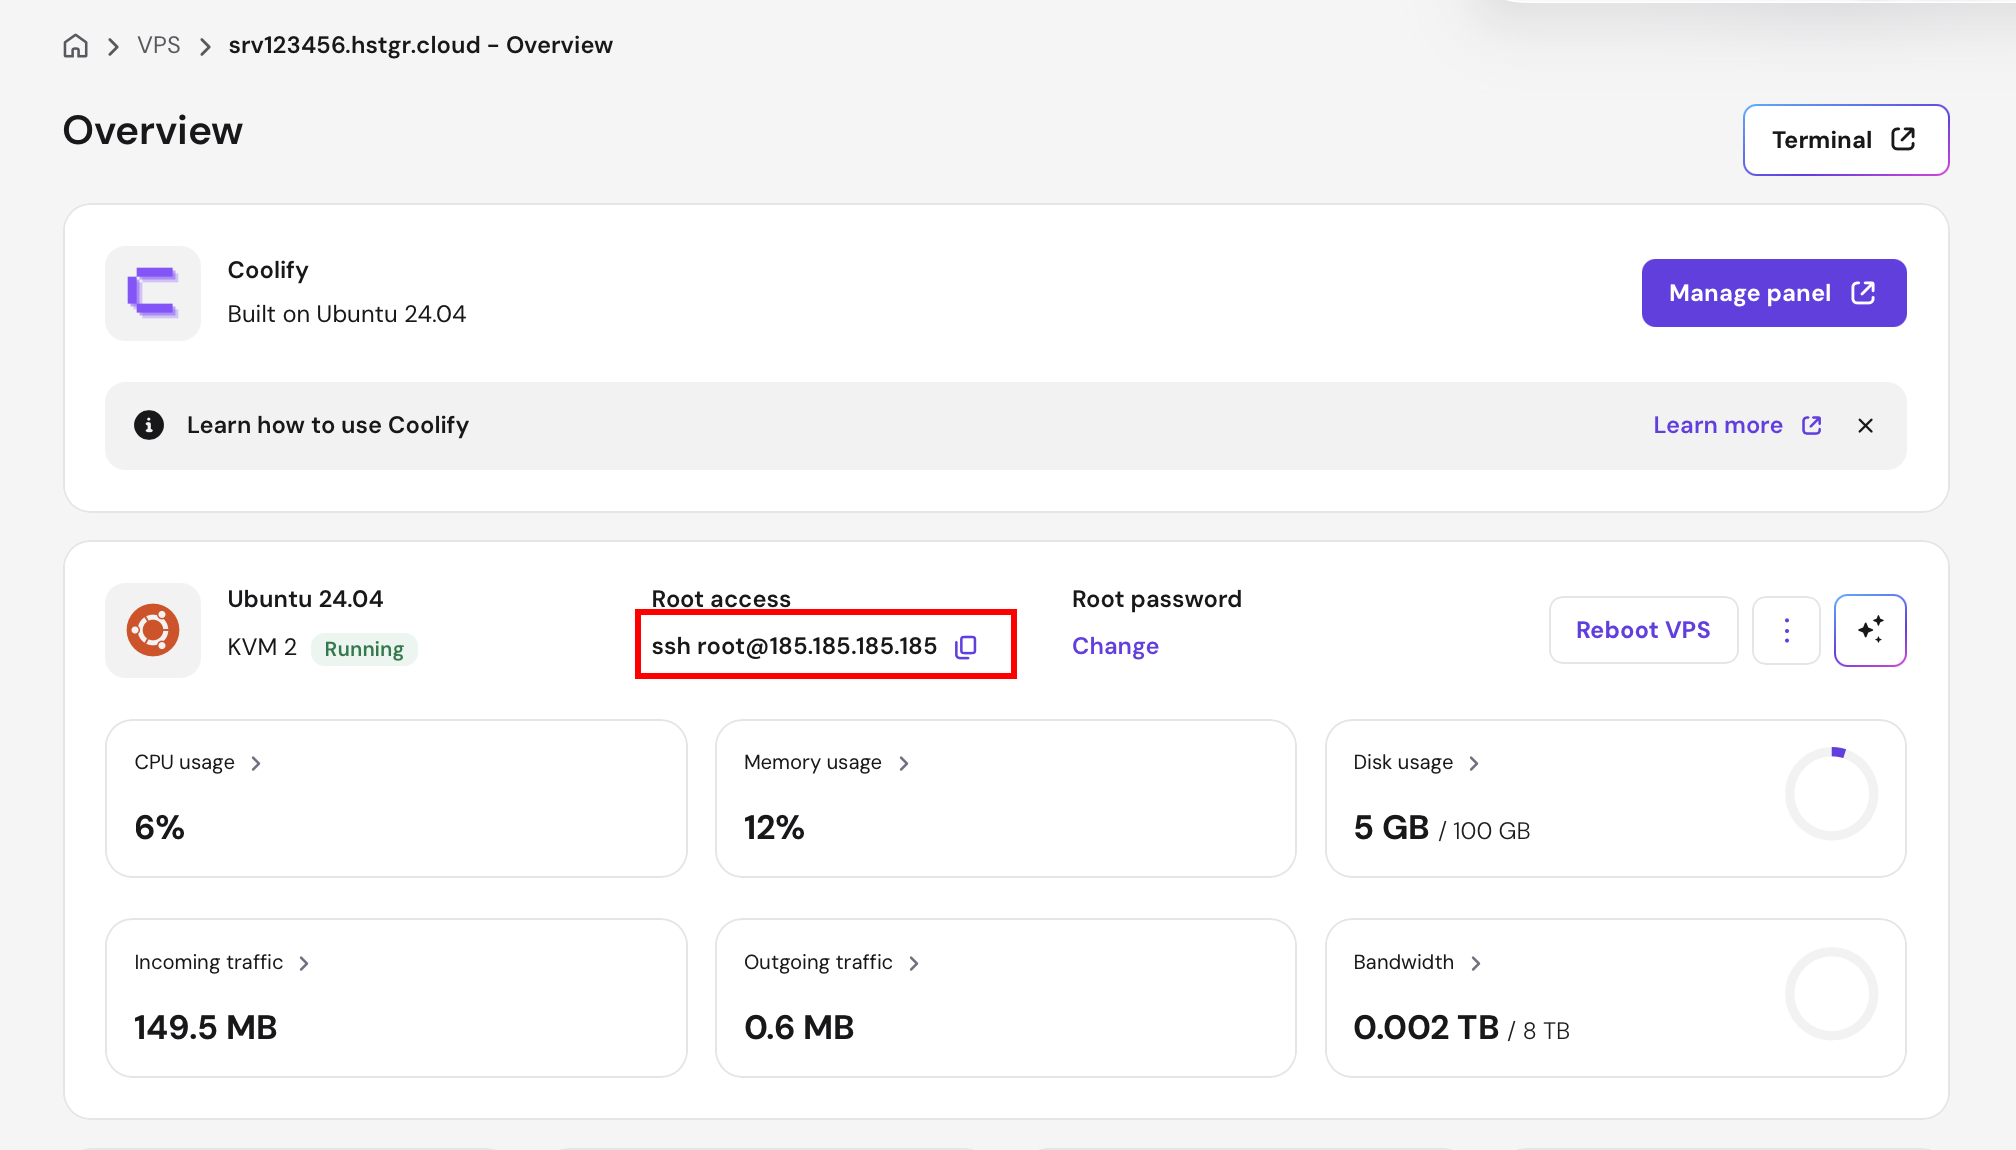Click srv123456.hstgr.cloud – Overview breadcrumb
Image resolution: width=2016 pixels, height=1150 pixels.
pyautogui.click(x=420, y=46)
